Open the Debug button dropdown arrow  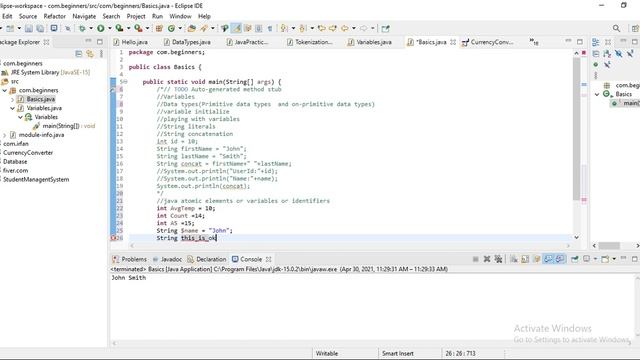click(x=91, y=29)
